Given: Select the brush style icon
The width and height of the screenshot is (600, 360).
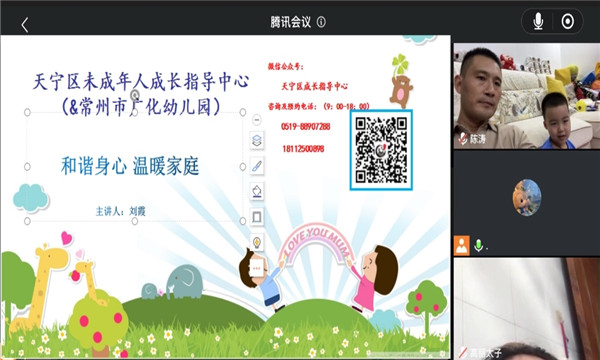Looking at the screenshot, I should pos(257,166).
